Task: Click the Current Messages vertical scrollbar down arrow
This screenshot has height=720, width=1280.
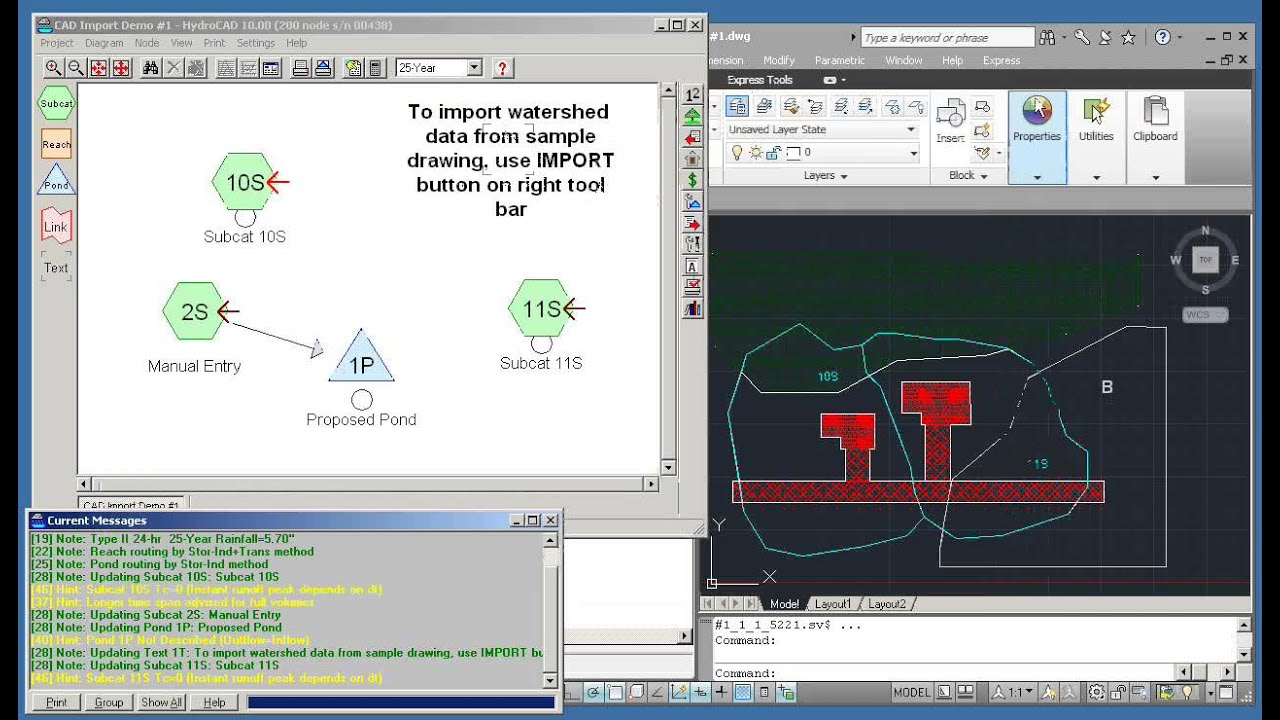Action: [x=550, y=680]
